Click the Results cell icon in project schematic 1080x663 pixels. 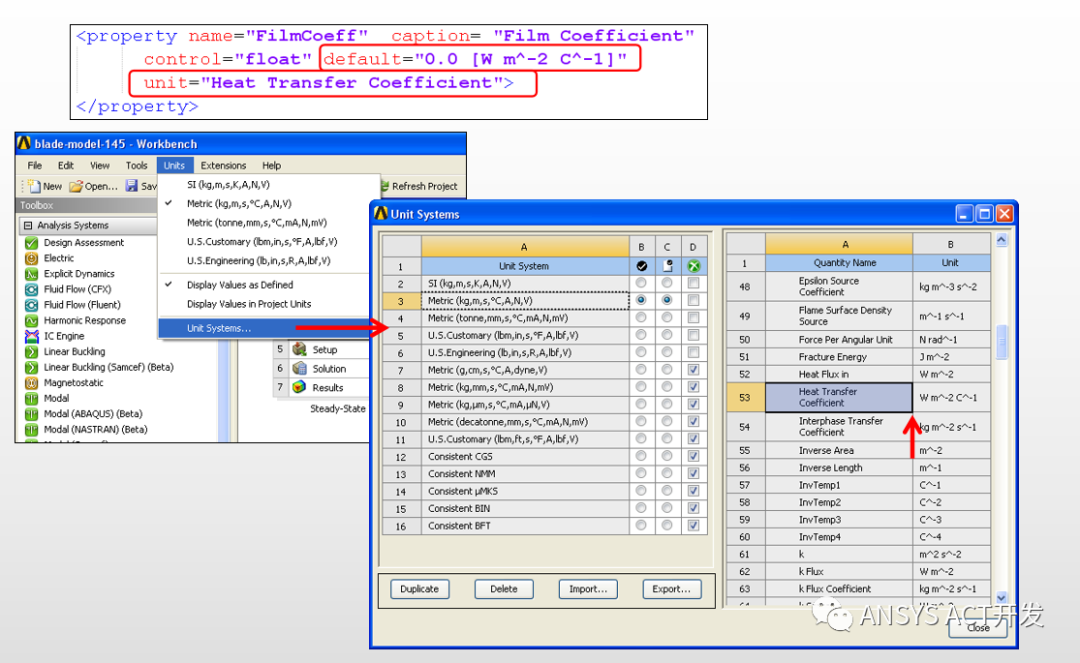(x=299, y=387)
